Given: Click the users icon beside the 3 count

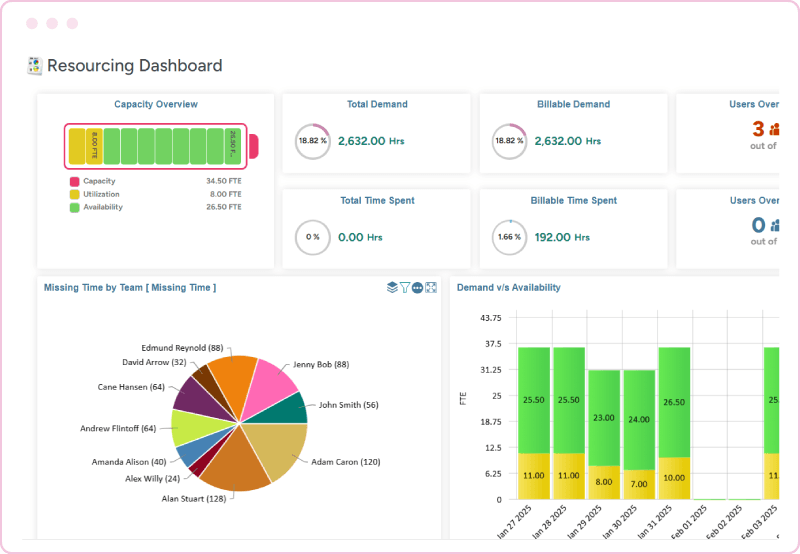Looking at the screenshot, I should coord(773,129).
